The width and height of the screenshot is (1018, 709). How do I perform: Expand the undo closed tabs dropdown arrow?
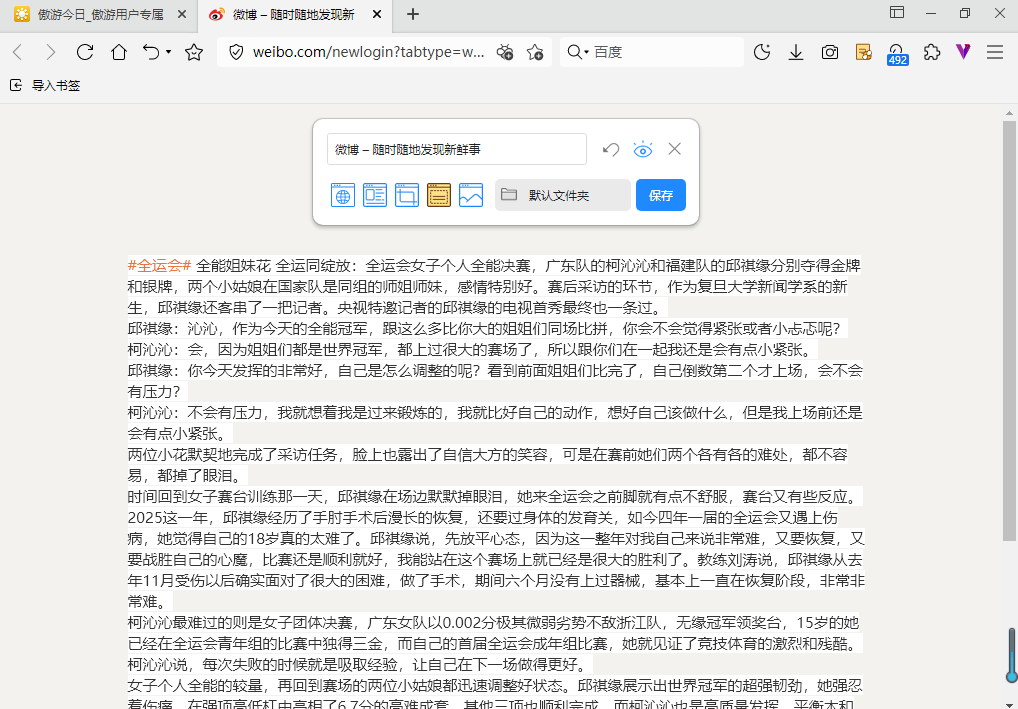[169, 52]
